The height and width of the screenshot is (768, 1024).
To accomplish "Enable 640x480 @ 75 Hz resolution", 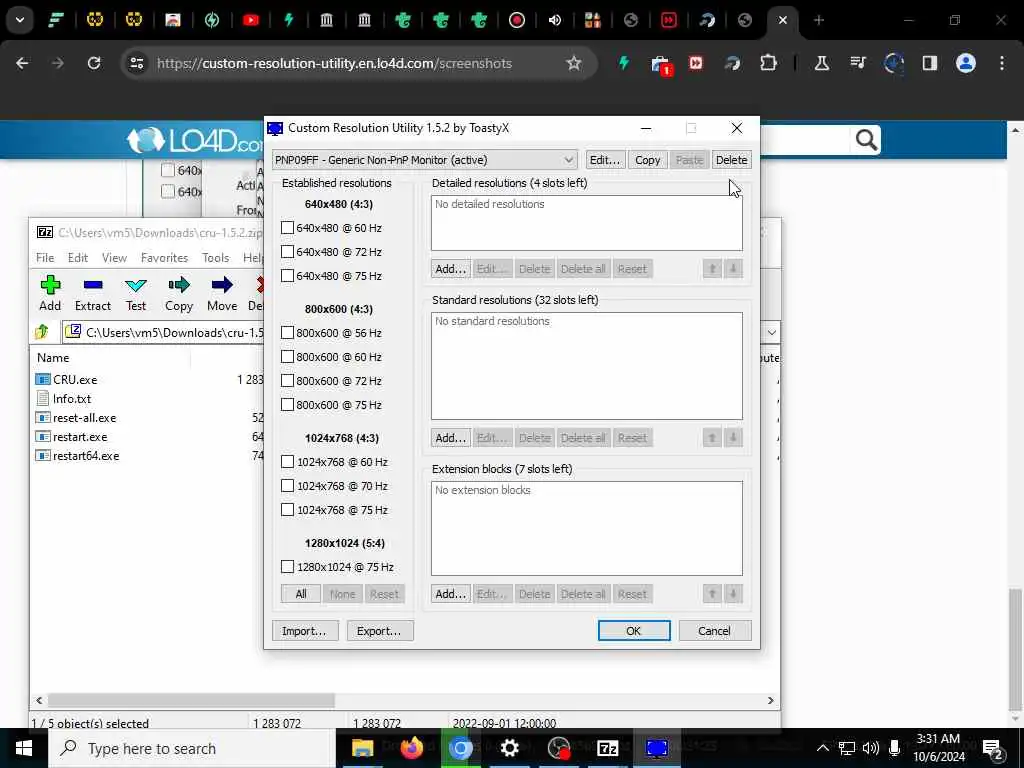I will point(287,276).
